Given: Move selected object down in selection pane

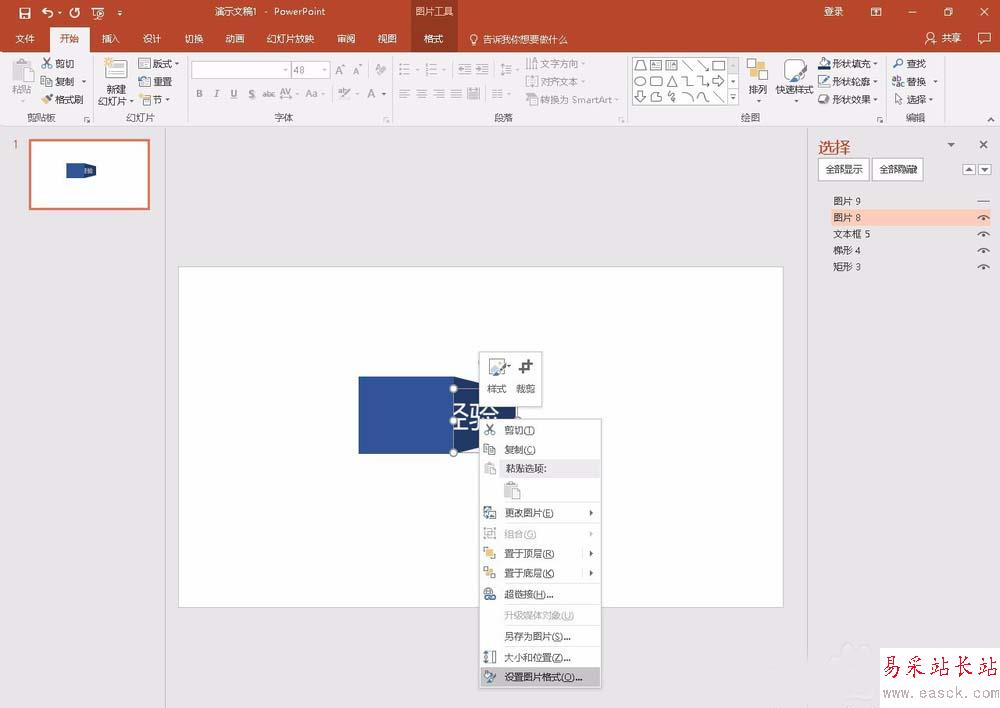Looking at the screenshot, I should click(985, 169).
